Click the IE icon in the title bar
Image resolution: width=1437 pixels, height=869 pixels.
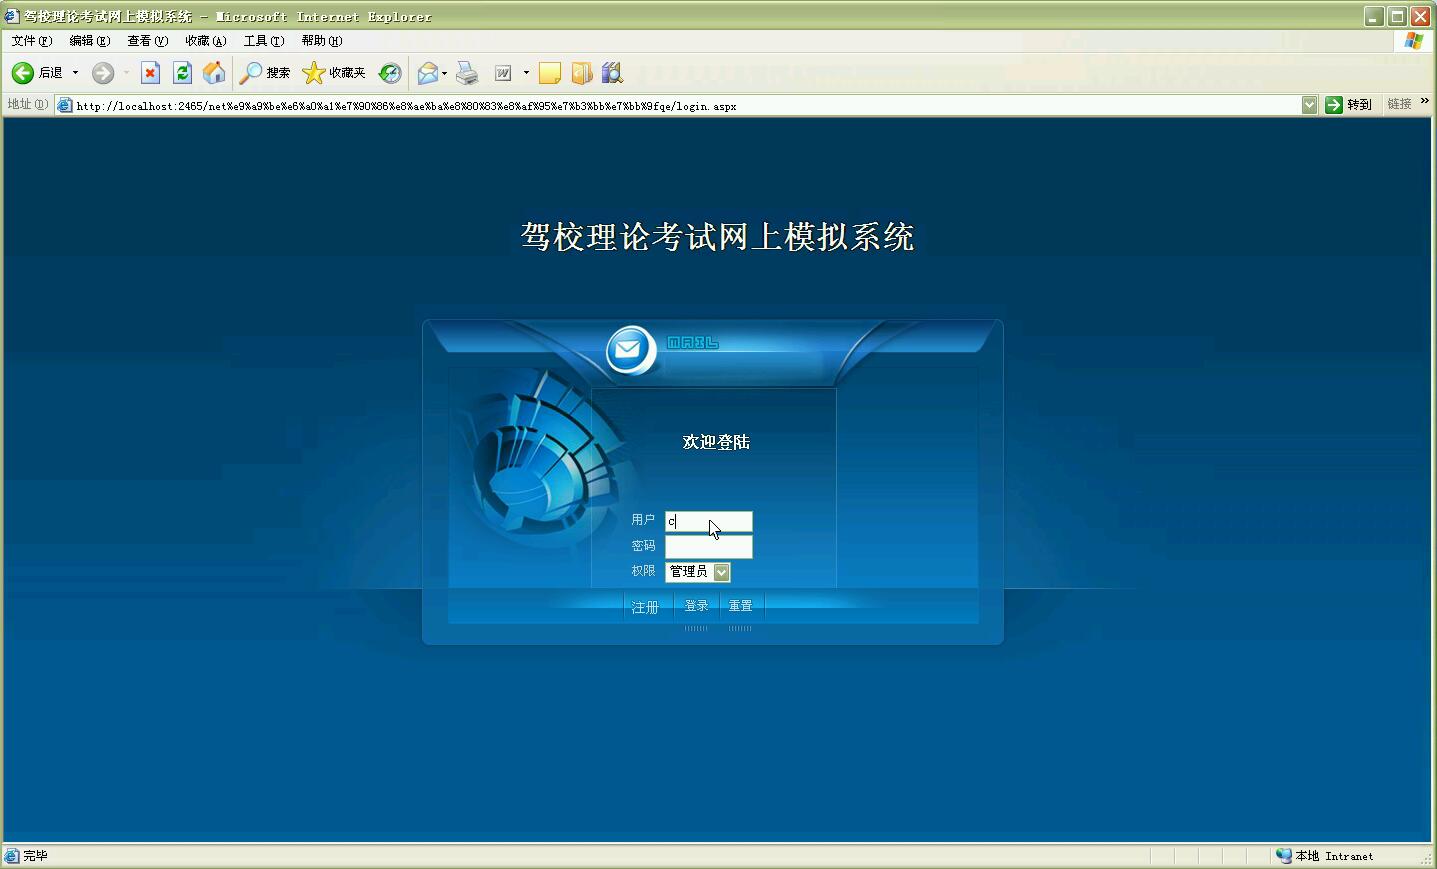click(x=11, y=16)
